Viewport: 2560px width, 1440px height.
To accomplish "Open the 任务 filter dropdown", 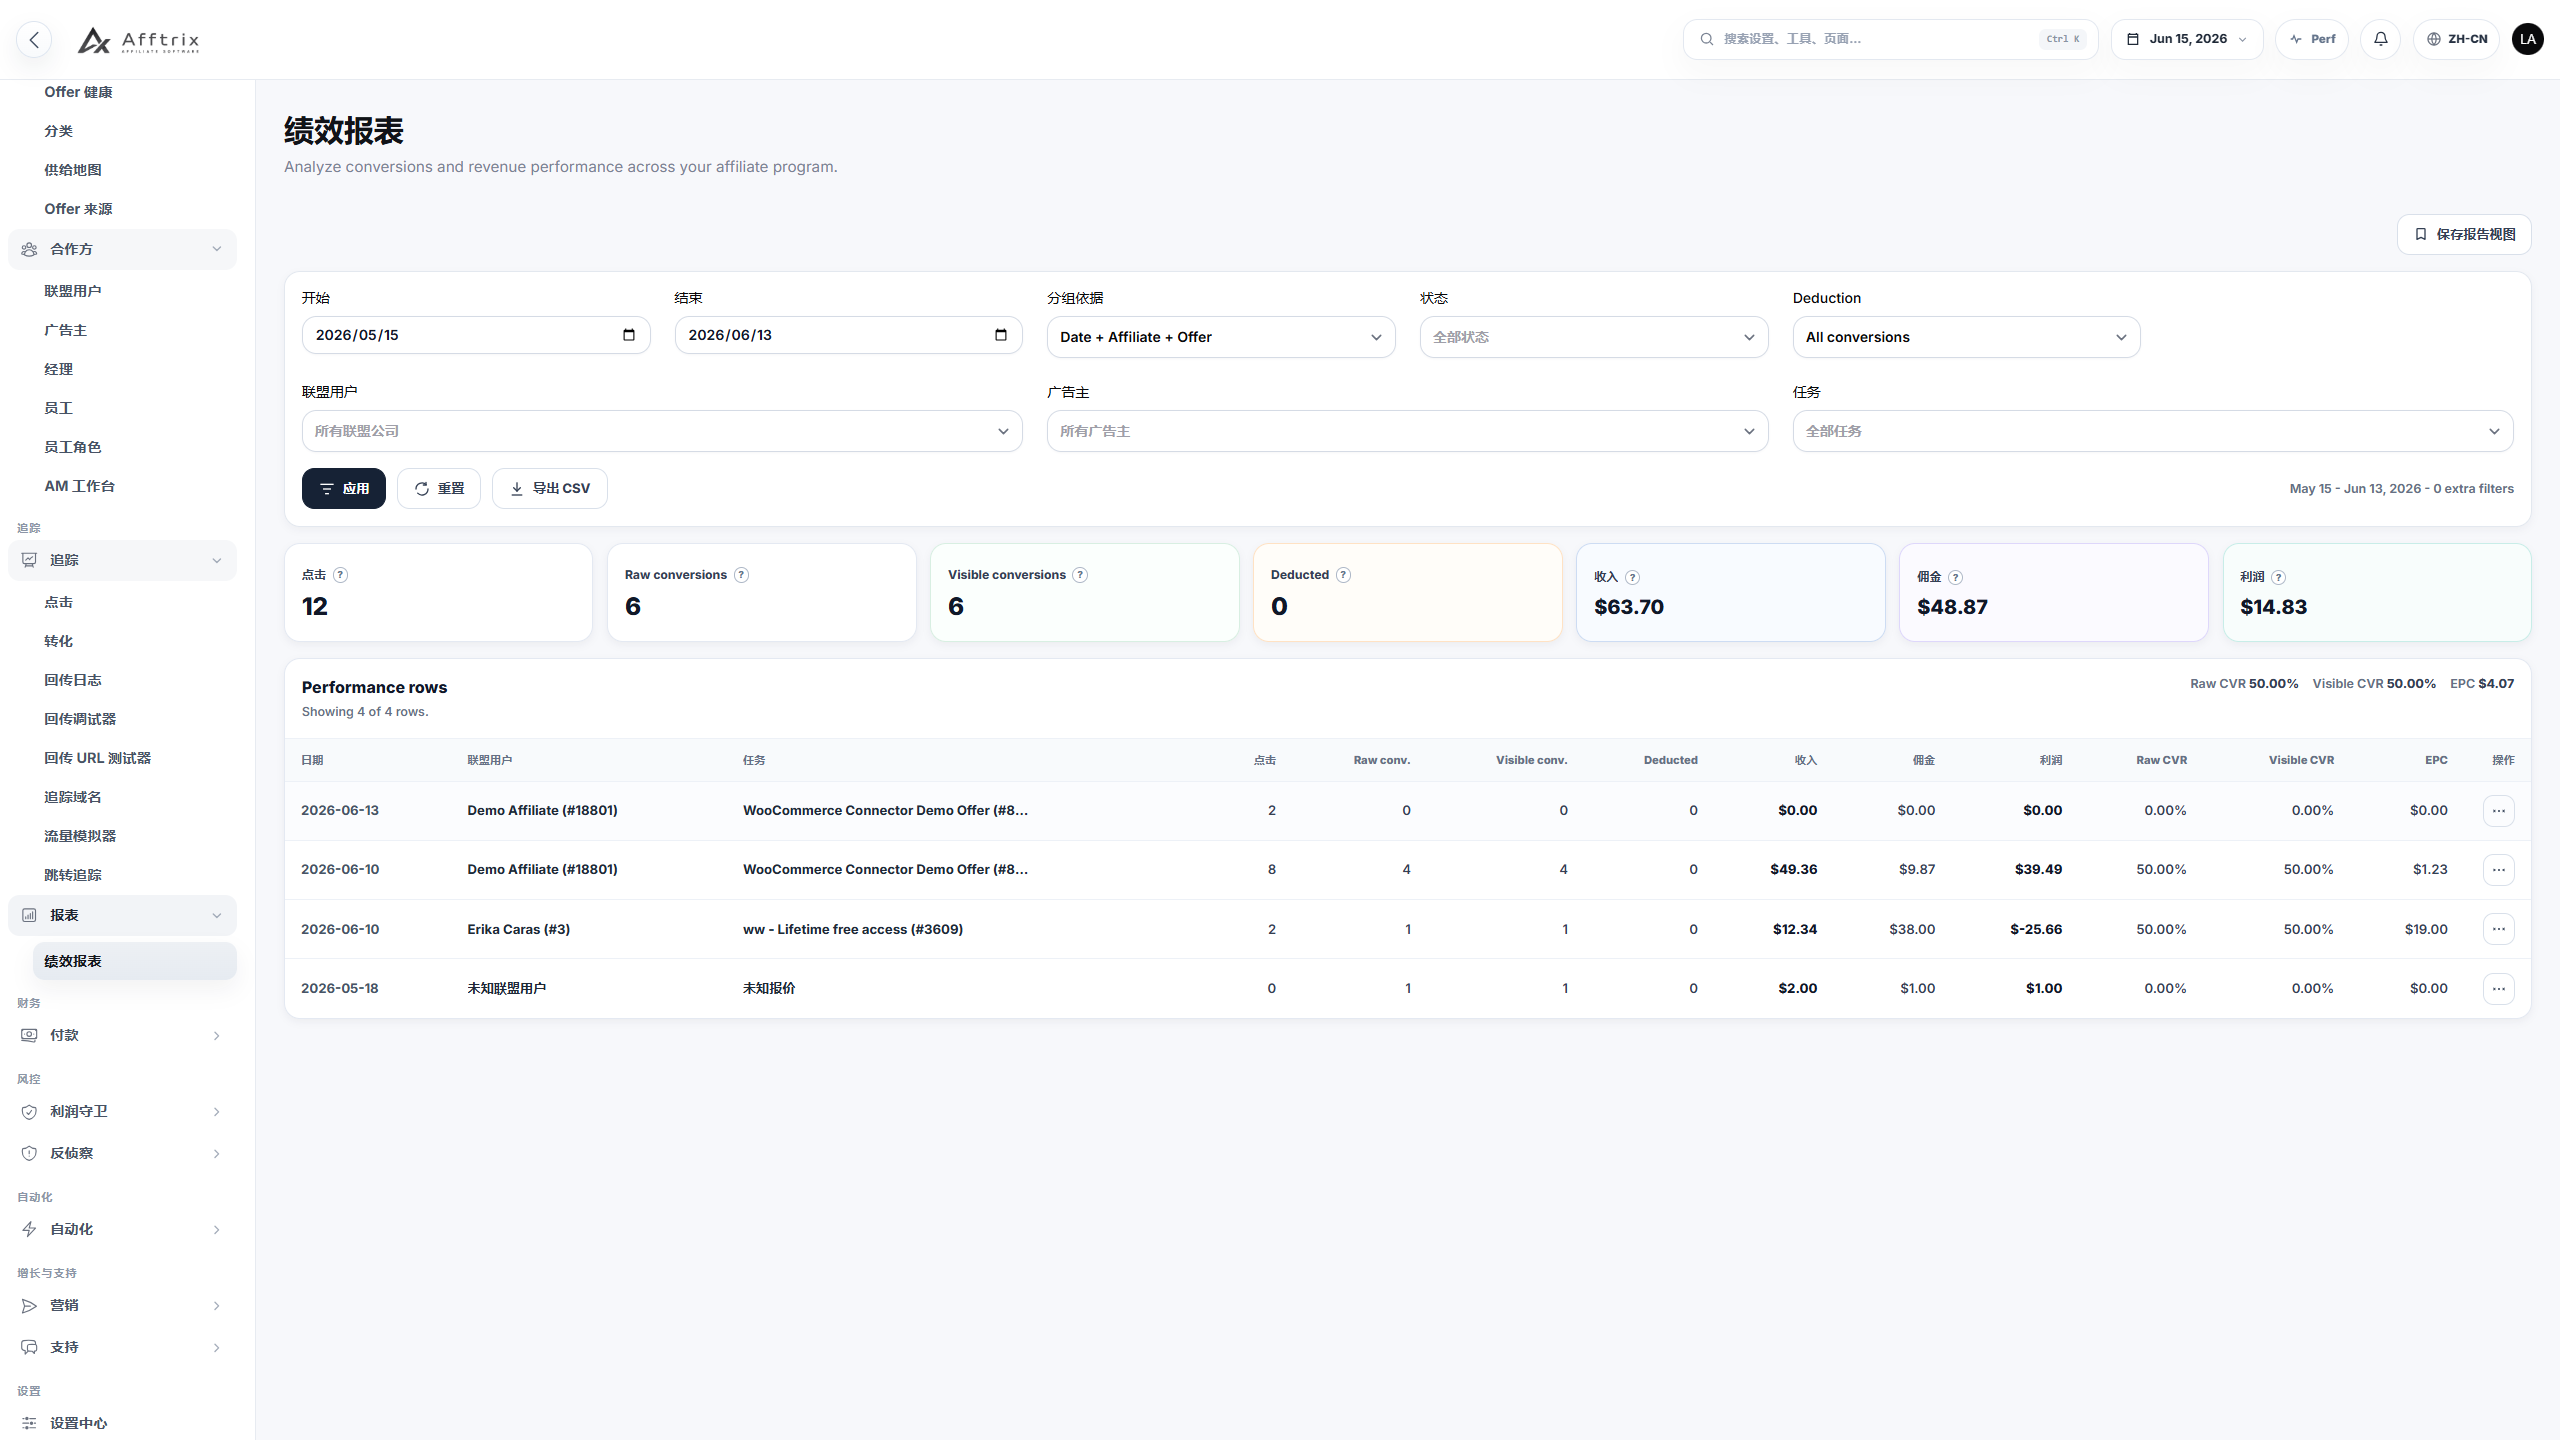I will (2152, 431).
